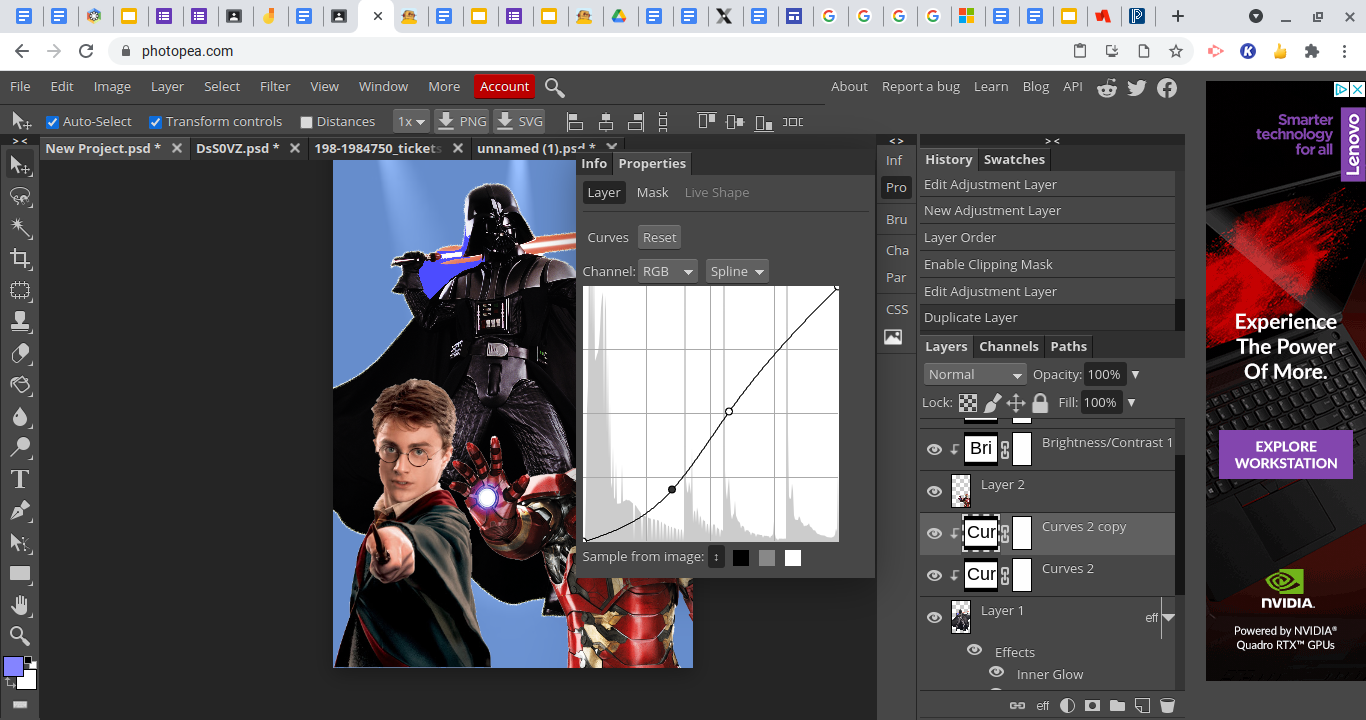Switch to the Channels tab
This screenshot has width=1366, height=720.
click(x=1008, y=346)
